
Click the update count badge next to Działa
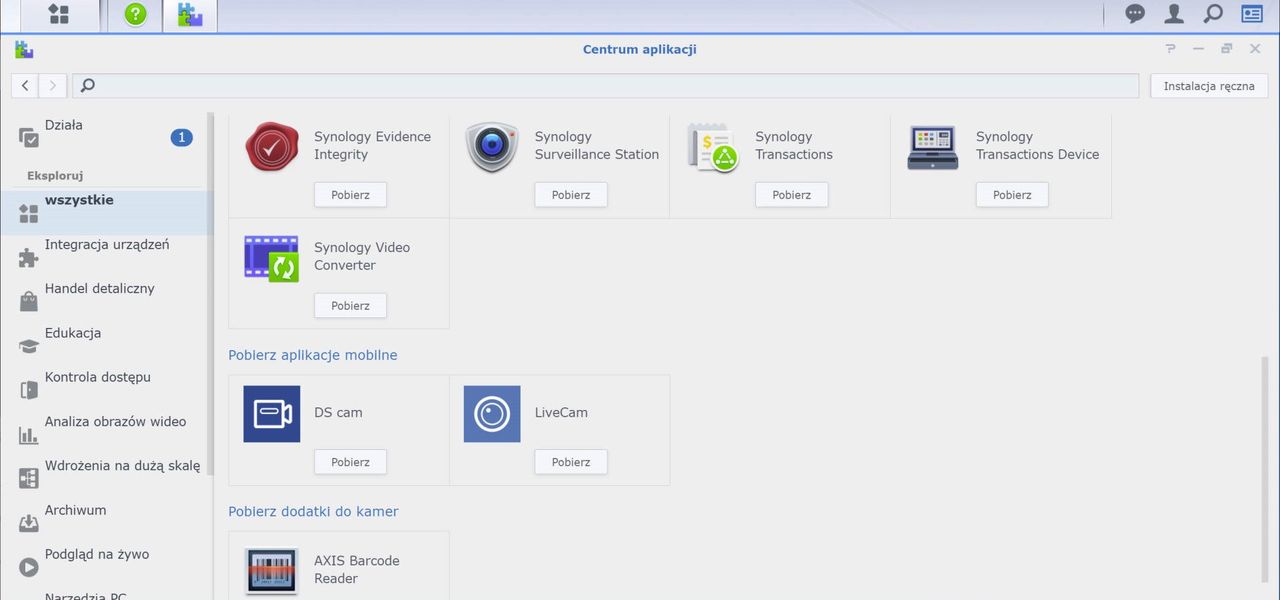[181, 137]
